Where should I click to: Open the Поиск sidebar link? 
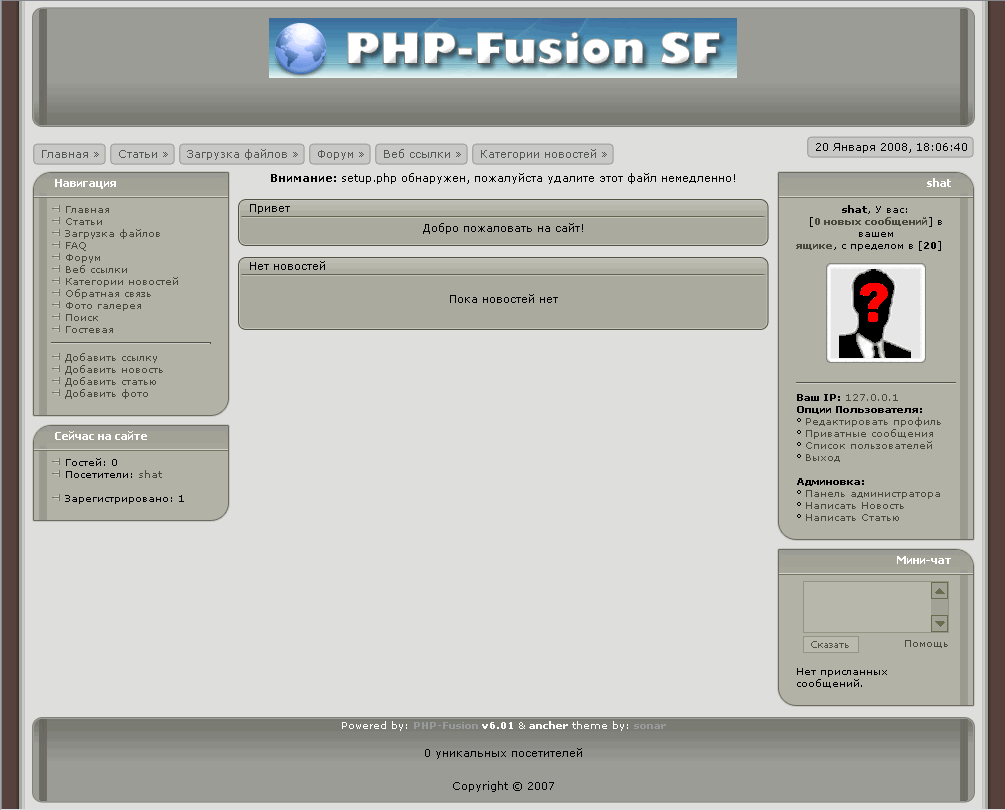point(81,318)
